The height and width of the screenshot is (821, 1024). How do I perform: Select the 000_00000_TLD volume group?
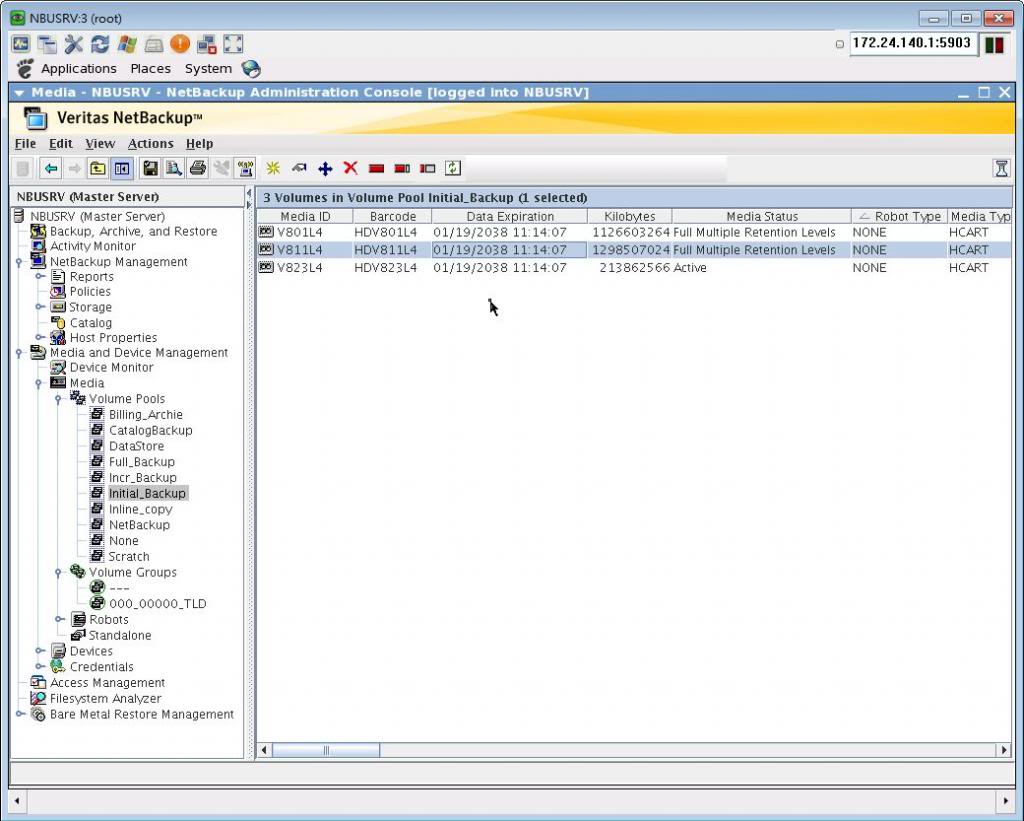tap(157, 604)
